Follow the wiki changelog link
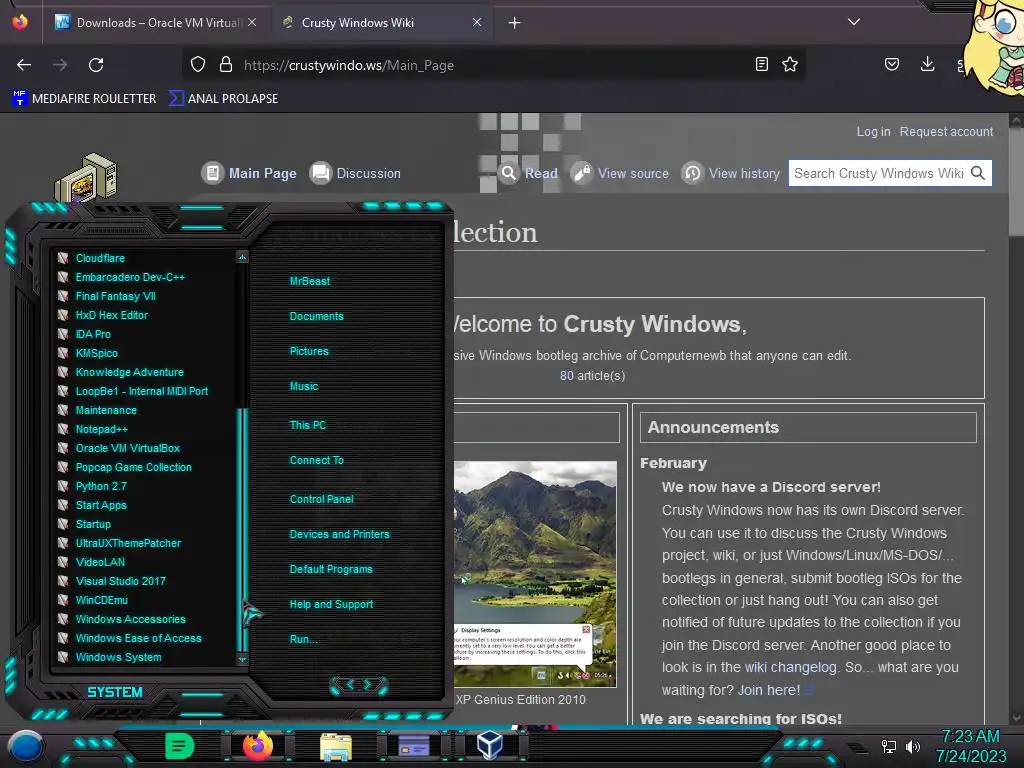The width and height of the screenshot is (1024, 768). point(790,667)
